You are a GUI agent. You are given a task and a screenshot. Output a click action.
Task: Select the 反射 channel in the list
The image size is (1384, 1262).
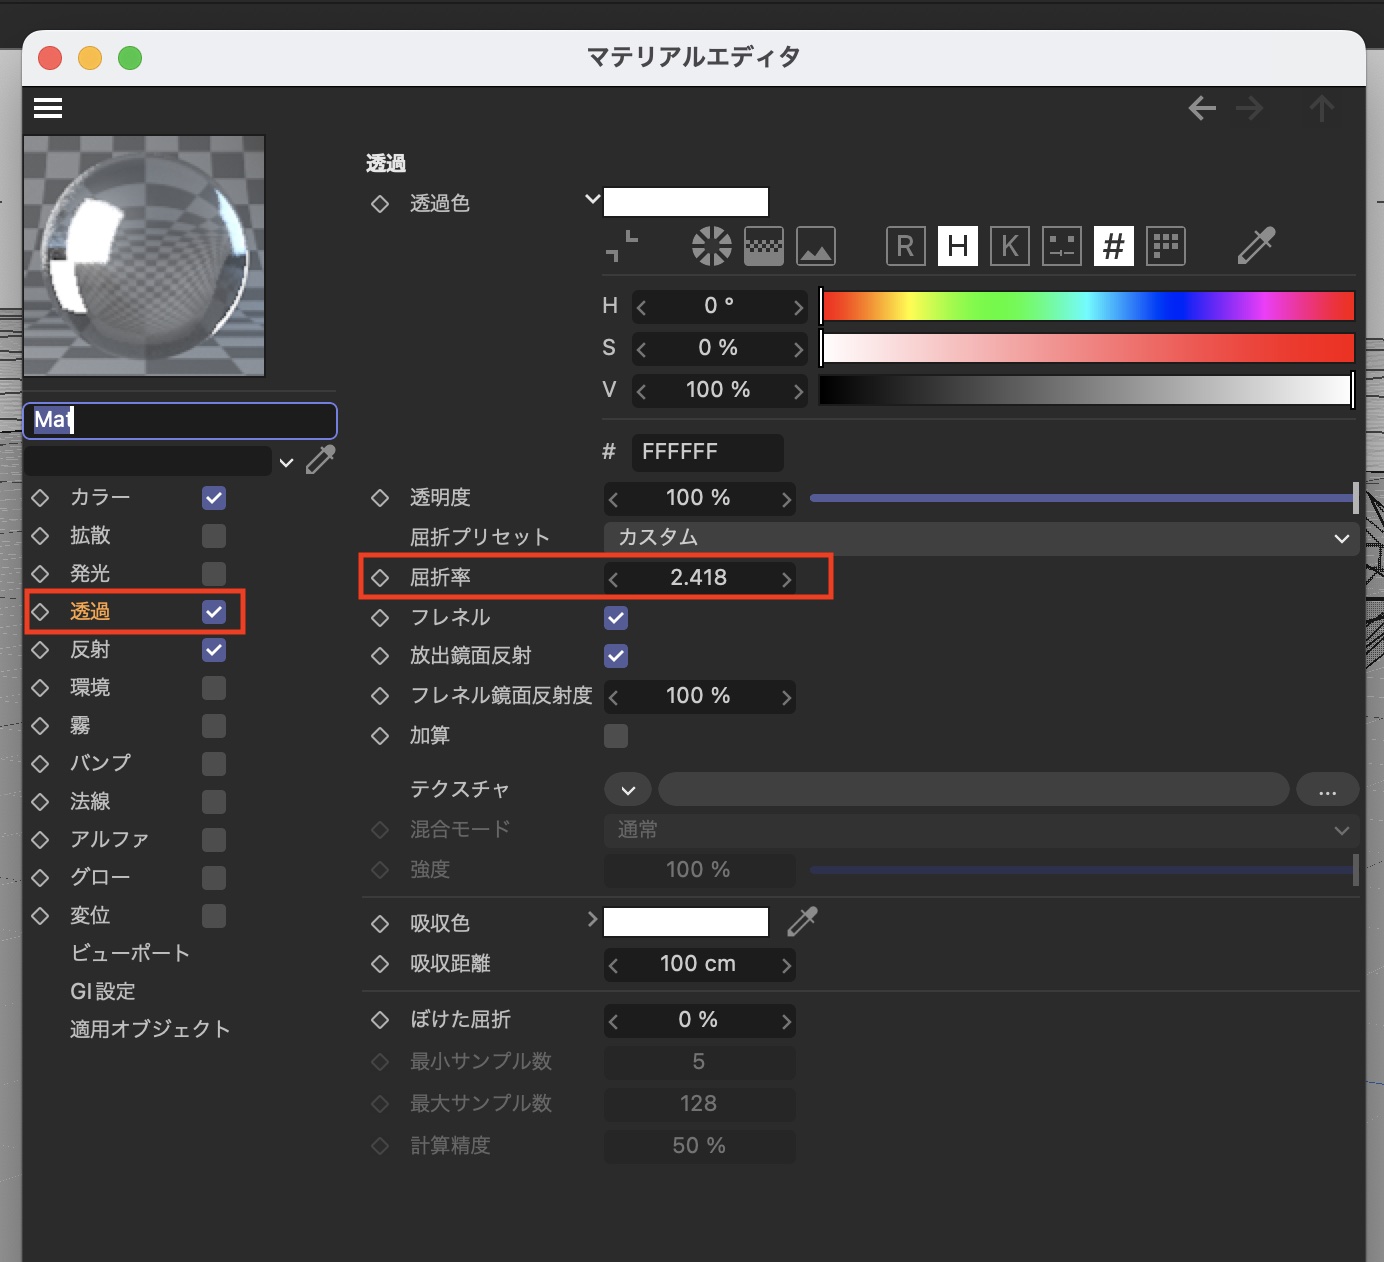90,650
